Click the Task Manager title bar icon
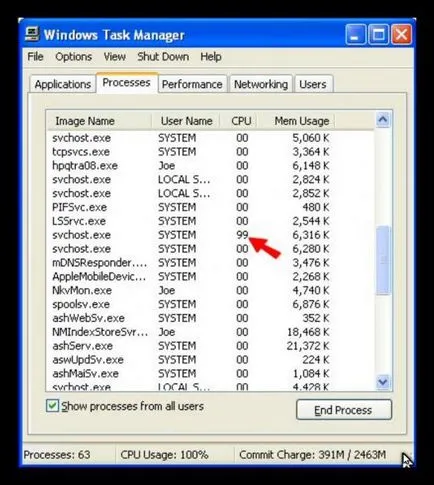 coord(32,34)
